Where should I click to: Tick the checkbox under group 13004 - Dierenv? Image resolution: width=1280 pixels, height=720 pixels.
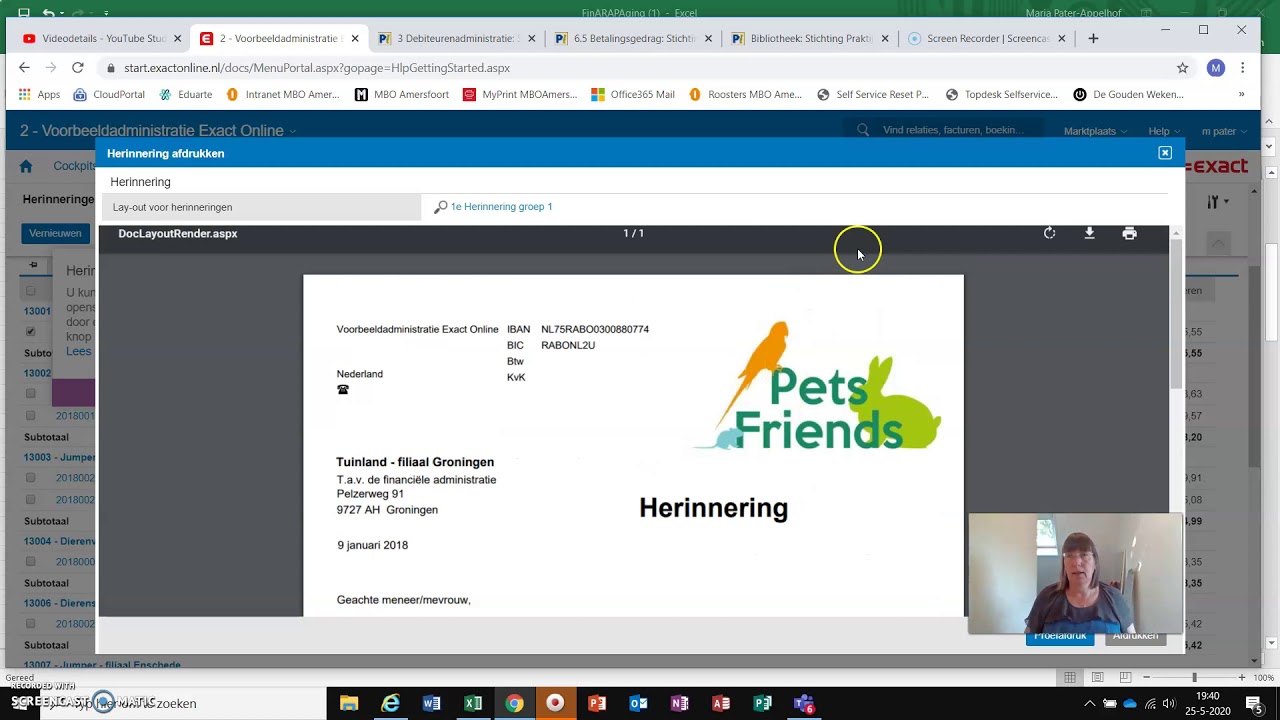[x=30, y=561]
